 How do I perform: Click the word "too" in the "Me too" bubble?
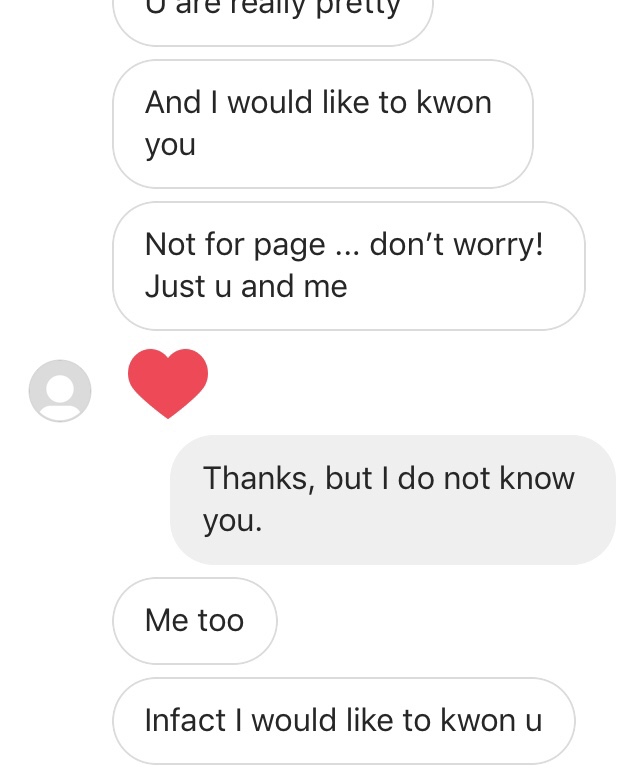[221, 621]
